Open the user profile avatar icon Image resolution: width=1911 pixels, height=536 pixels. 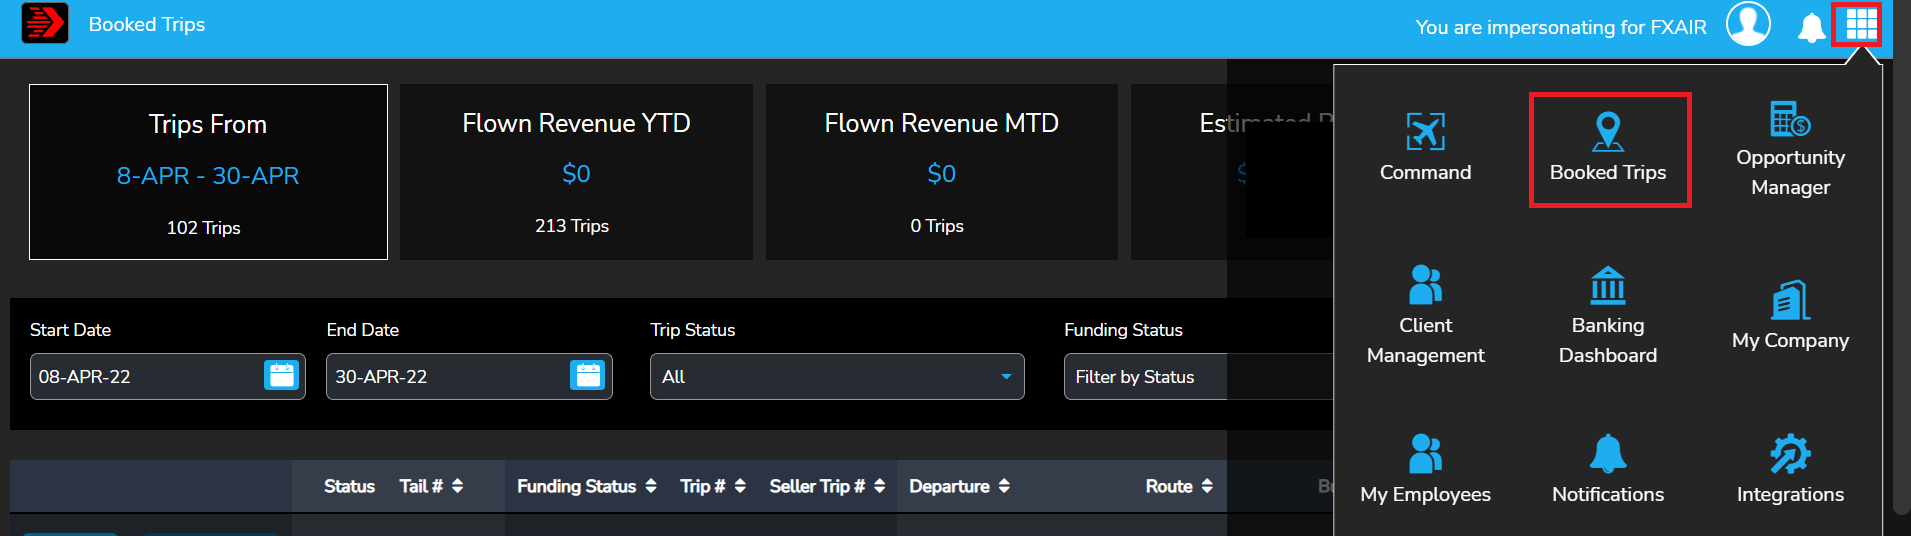point(1748,24)
